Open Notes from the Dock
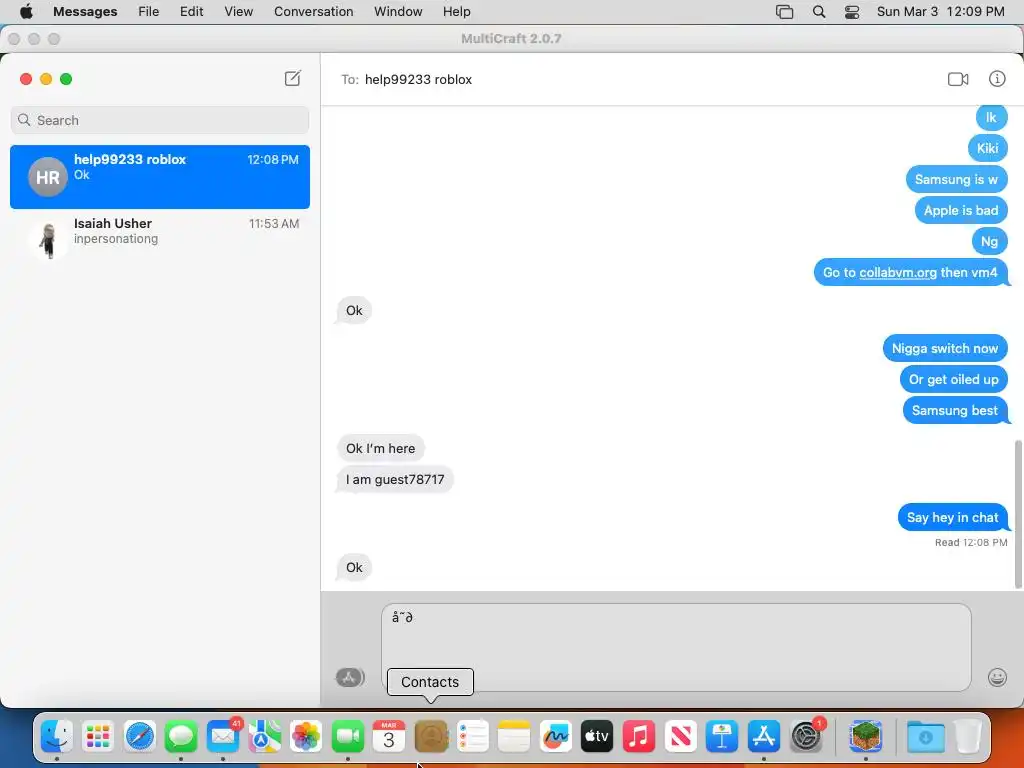 pos(514,737)
